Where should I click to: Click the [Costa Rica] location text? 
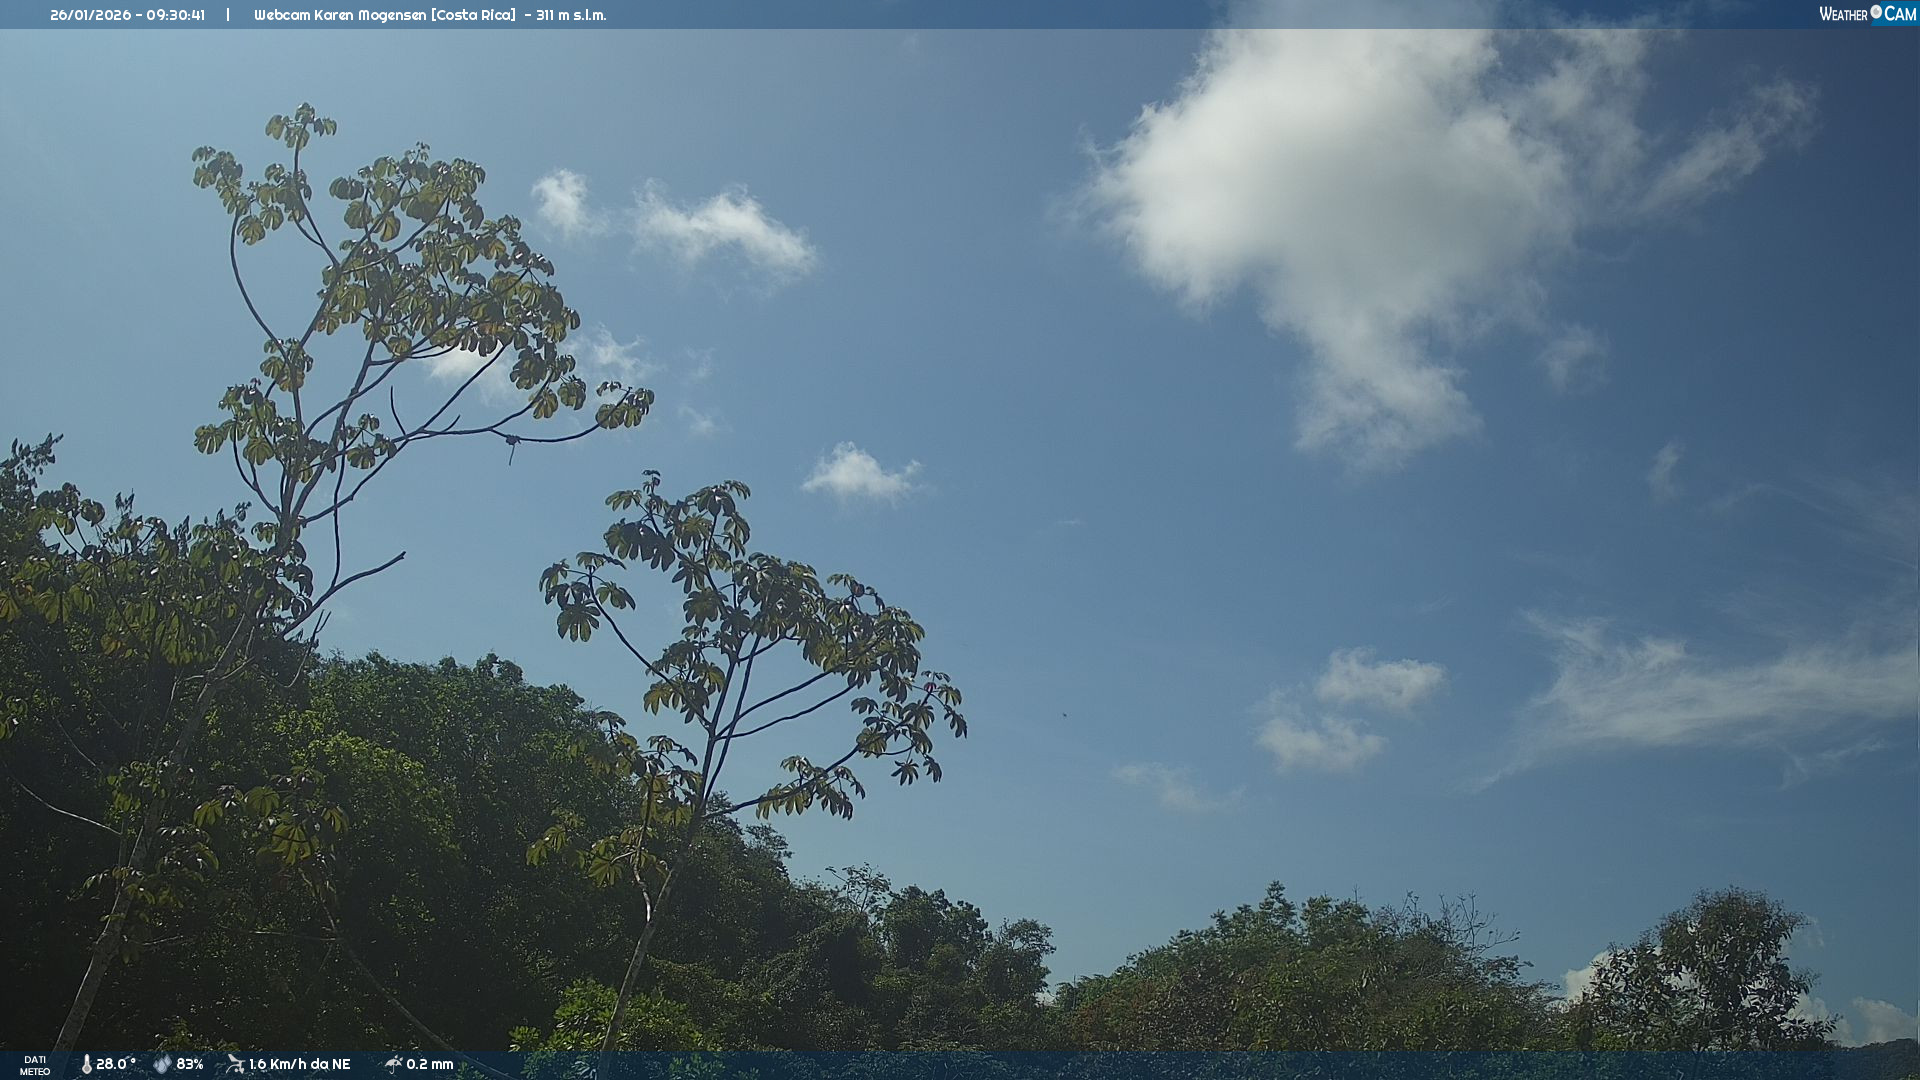pos(473,15)
